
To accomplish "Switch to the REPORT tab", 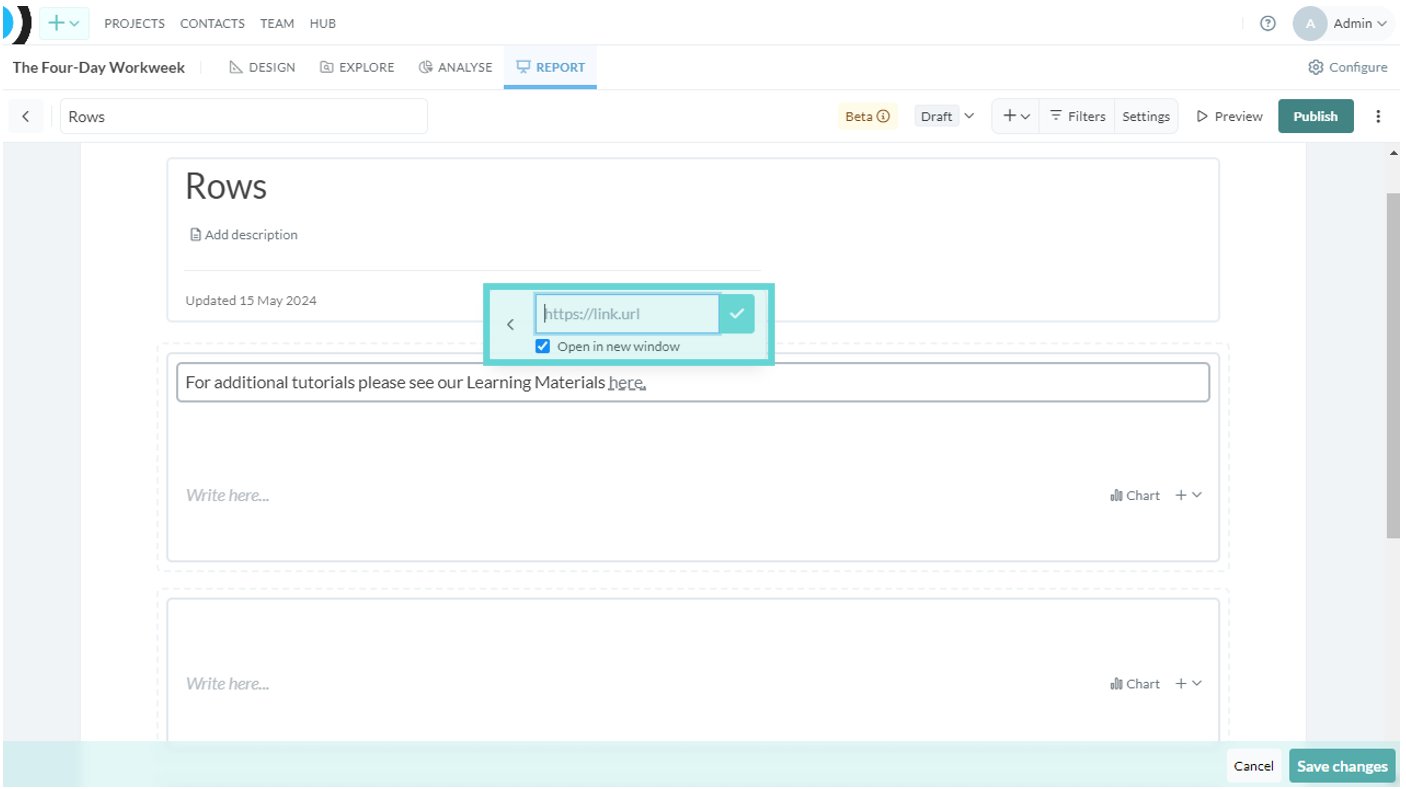I will click(x=550, y=67).
